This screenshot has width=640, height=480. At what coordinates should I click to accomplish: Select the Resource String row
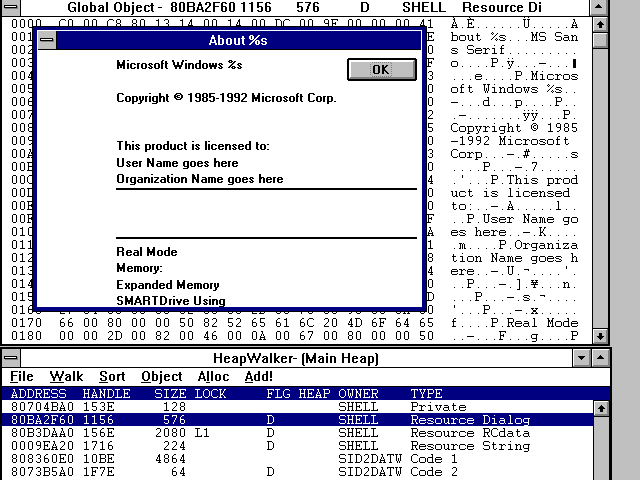click(x=300, y=446)
